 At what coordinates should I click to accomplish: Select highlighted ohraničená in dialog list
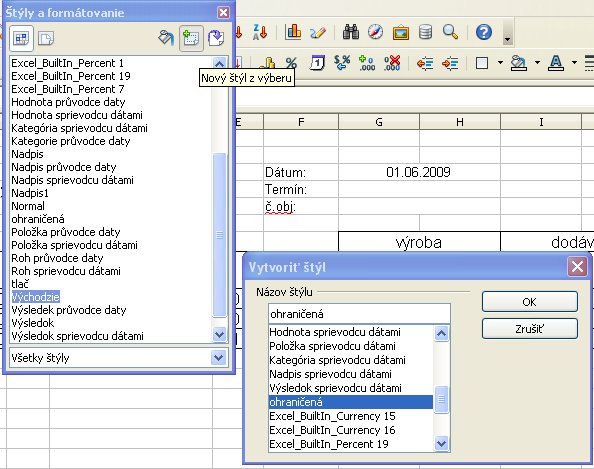(350, 402)
